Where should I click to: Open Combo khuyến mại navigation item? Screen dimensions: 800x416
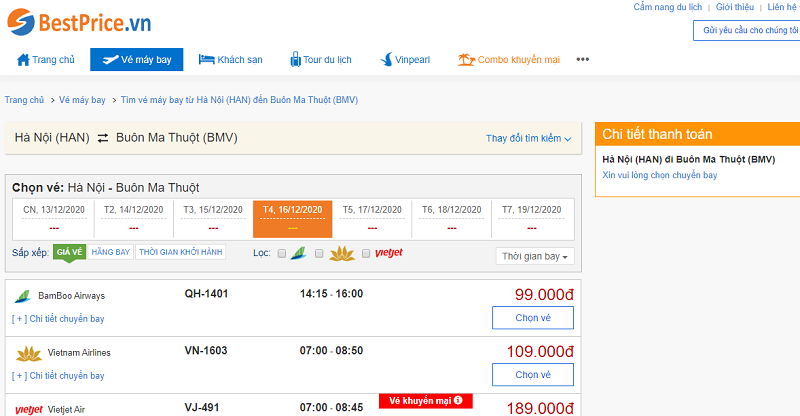pyautogui.click(x=509, y=60)
